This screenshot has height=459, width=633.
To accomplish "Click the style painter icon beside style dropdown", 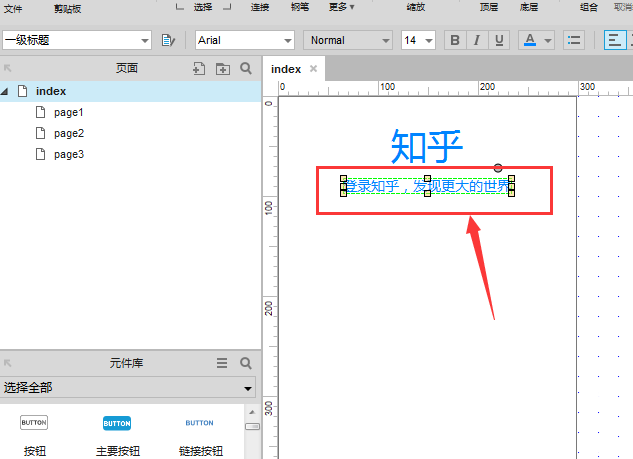I will coord(168,40).
